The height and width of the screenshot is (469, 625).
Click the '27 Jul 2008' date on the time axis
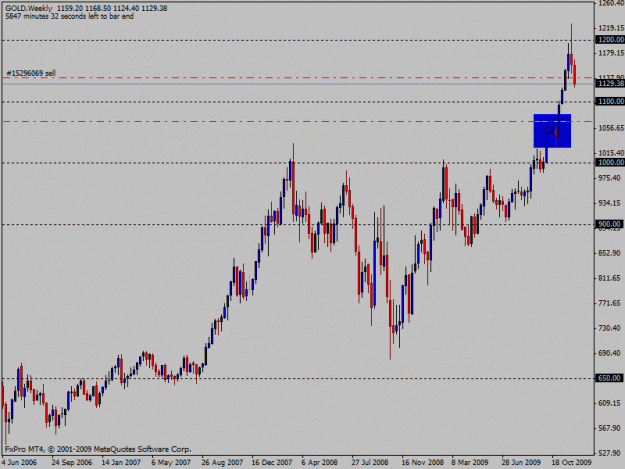[x=370, y=463]
